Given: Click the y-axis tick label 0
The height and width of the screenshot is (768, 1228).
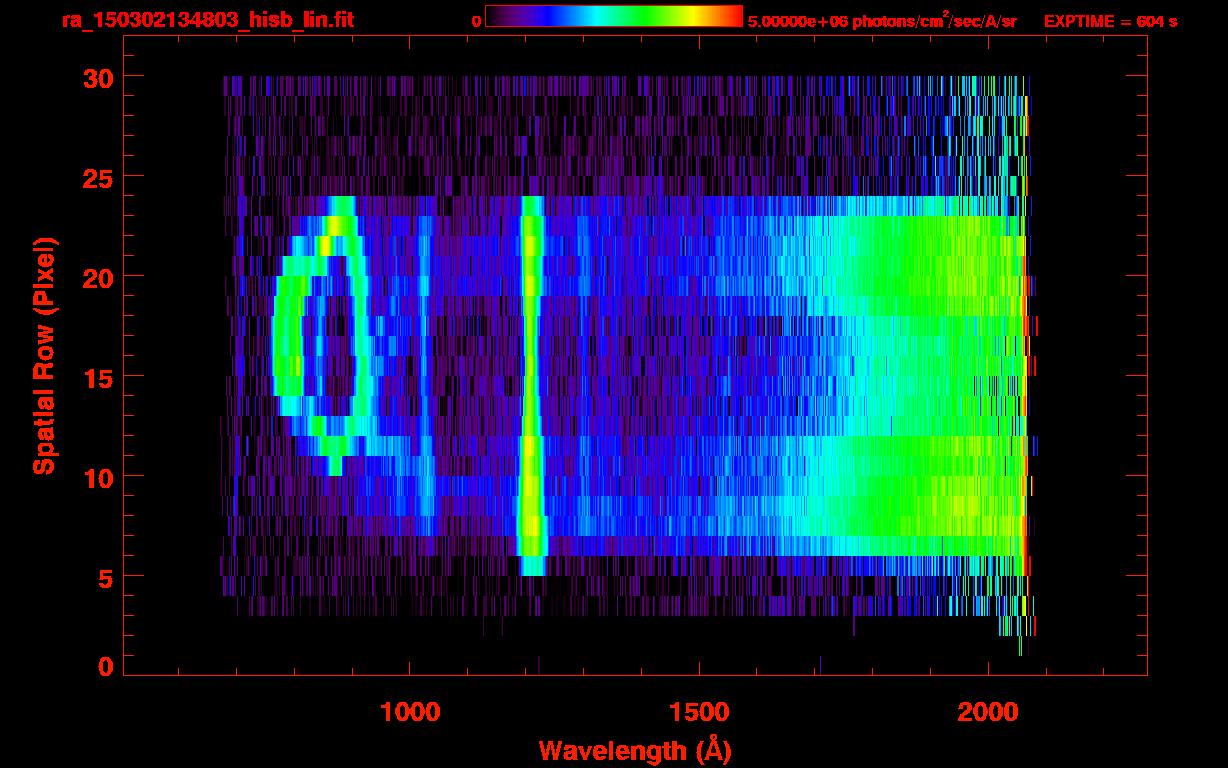Looking at the screenshot, I should coord(105,666).
